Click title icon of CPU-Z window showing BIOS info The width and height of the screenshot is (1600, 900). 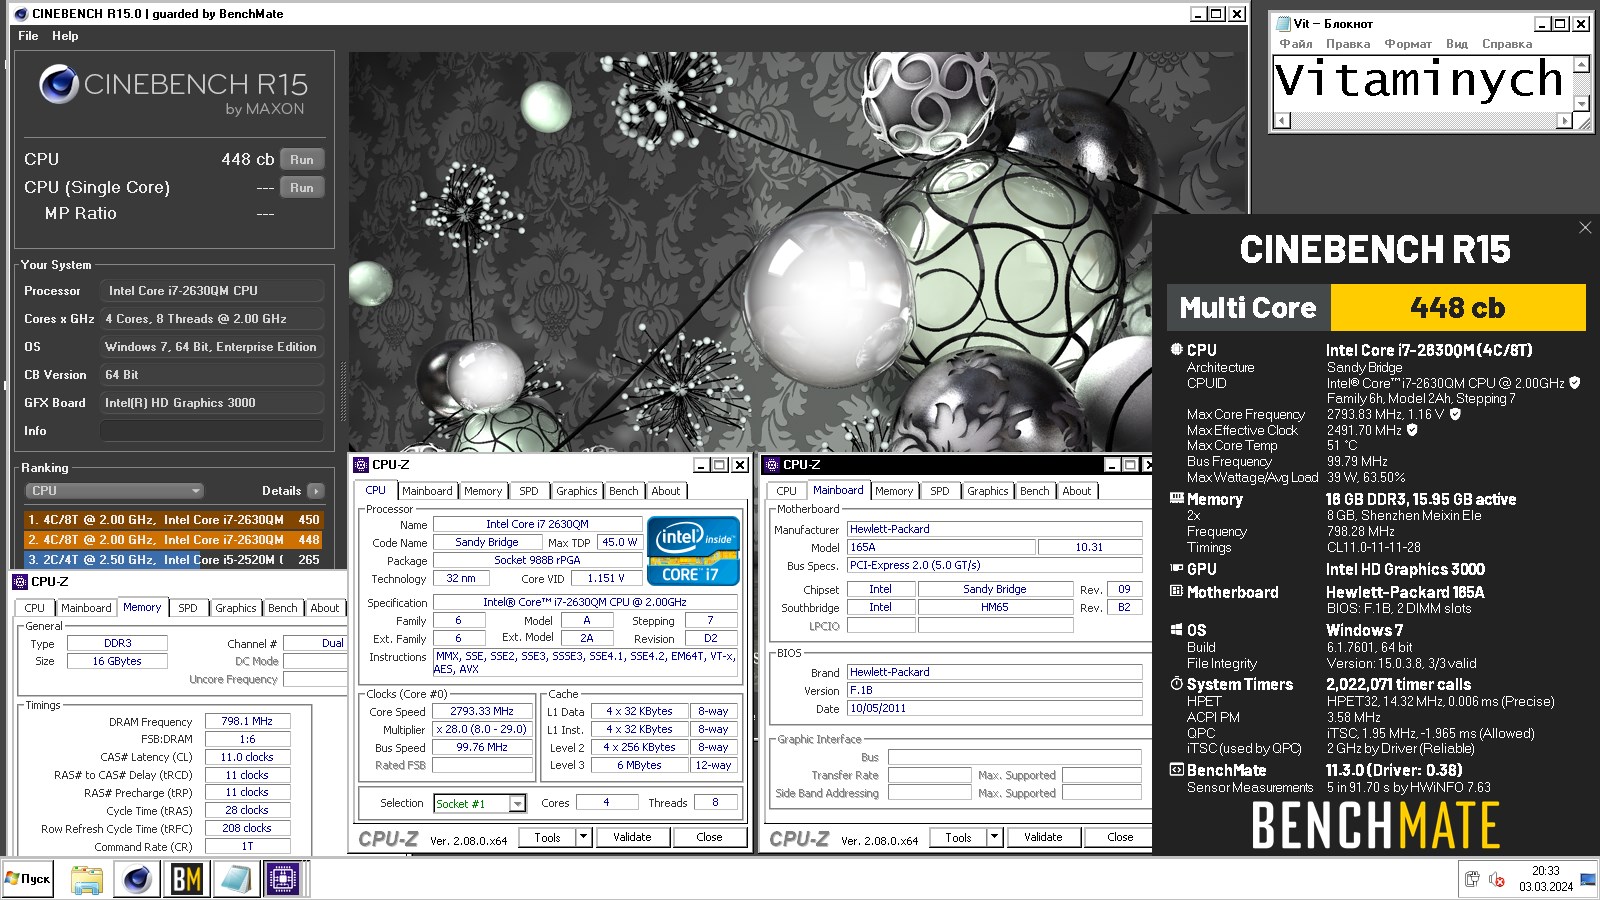point(772,465)
